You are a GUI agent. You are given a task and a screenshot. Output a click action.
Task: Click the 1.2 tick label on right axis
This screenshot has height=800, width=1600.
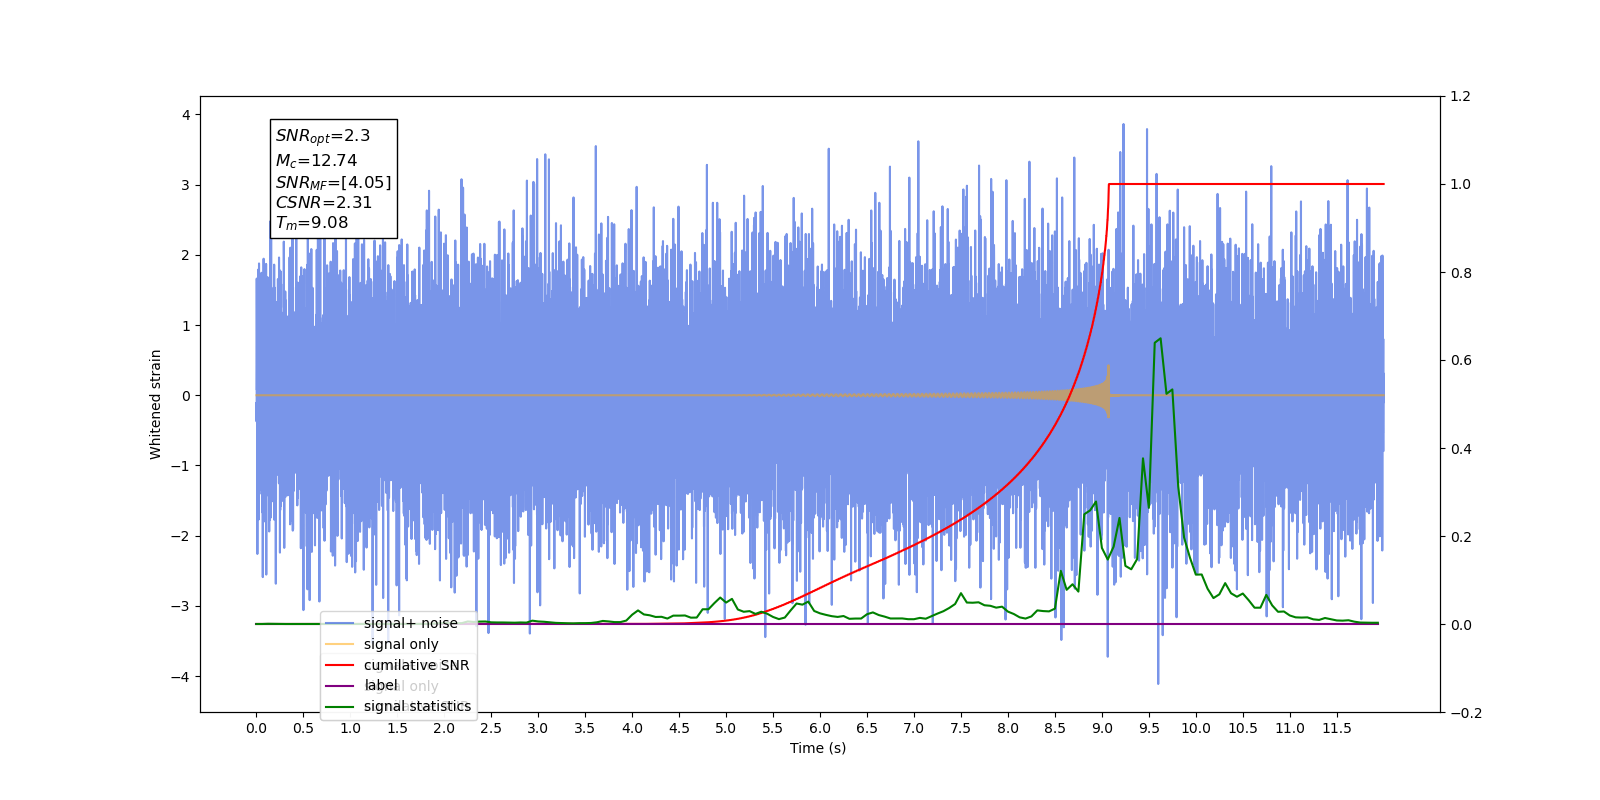[1461, 97]
